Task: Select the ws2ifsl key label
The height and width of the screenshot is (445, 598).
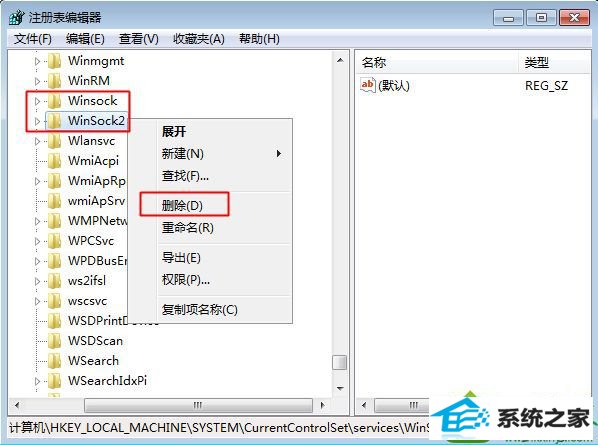Action: (x=87, y=281)
